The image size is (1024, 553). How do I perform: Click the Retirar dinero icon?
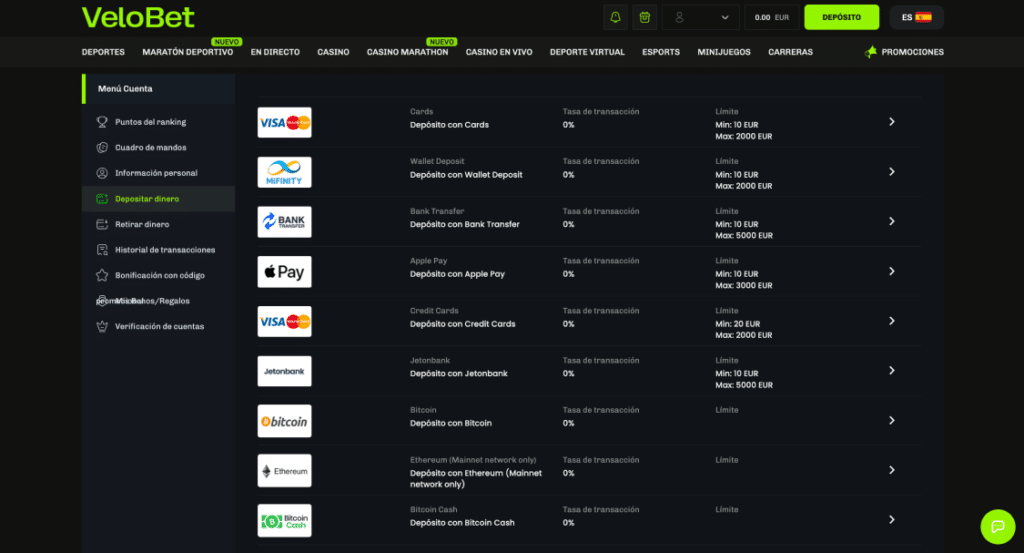[102, 224]
